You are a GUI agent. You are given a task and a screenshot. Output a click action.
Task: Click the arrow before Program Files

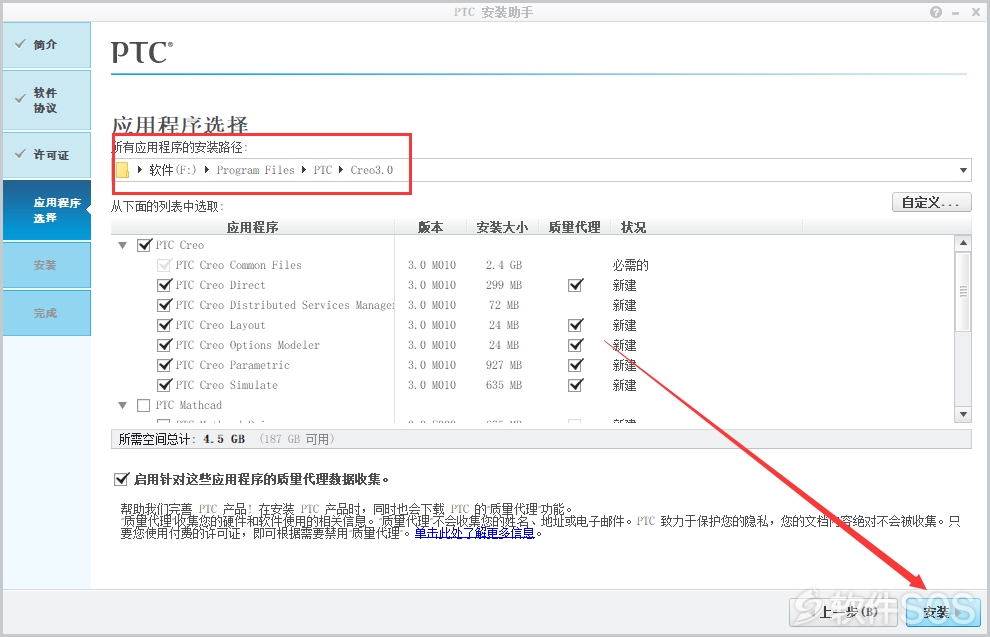click(x=206, y=169)
